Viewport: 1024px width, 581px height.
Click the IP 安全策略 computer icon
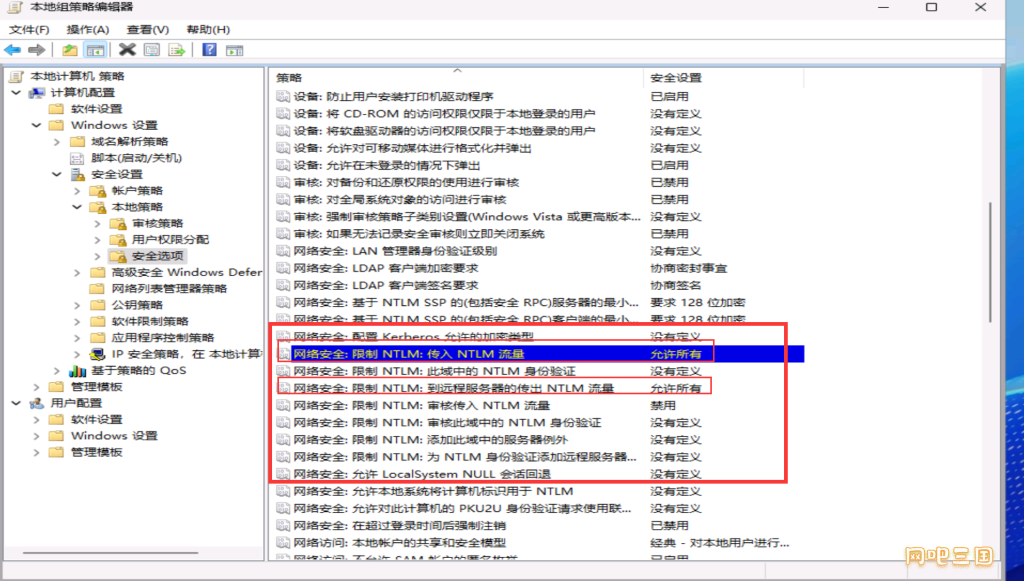[x=97, y=354]
